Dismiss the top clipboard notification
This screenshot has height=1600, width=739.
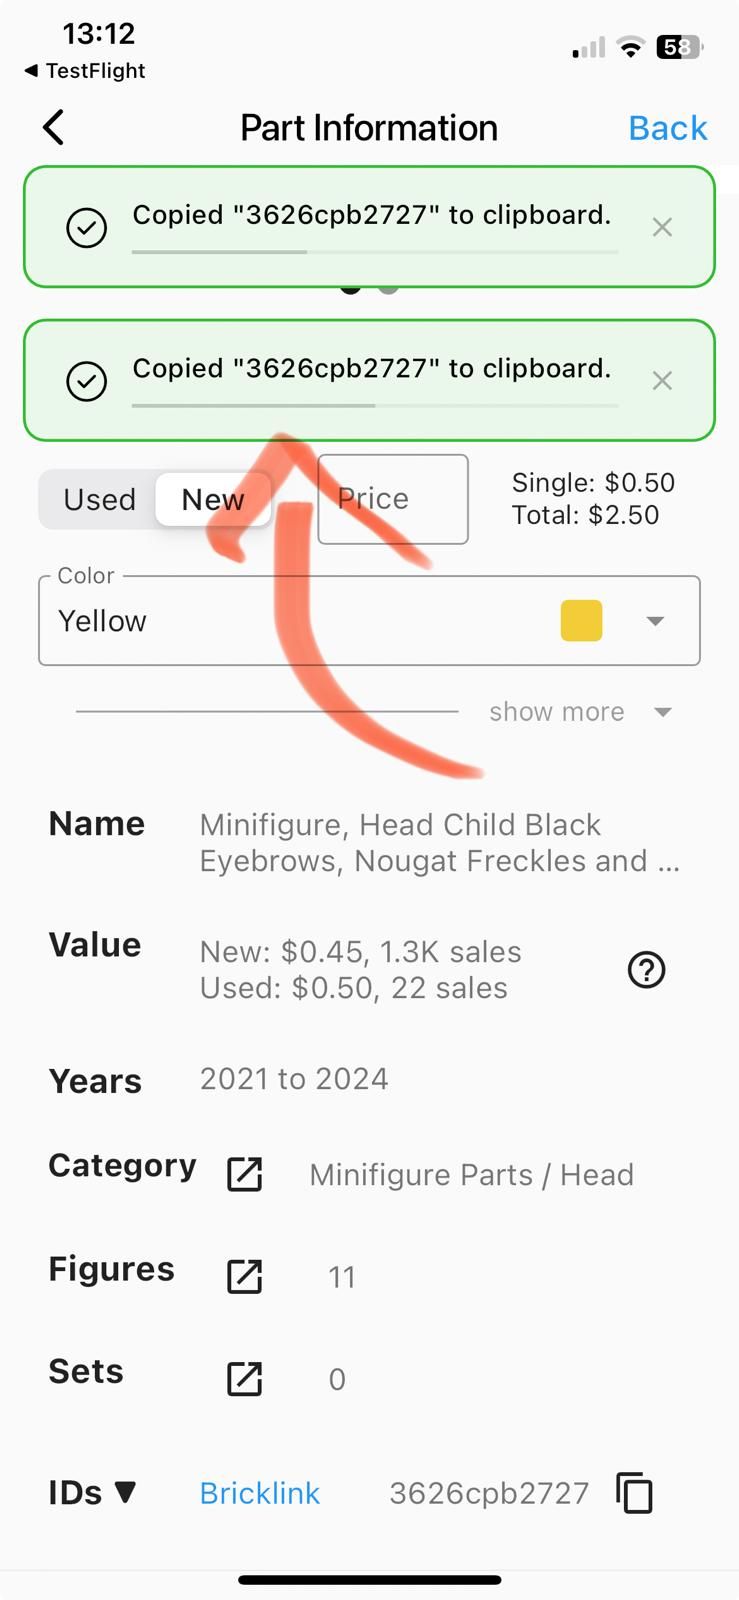pos(662,227)
